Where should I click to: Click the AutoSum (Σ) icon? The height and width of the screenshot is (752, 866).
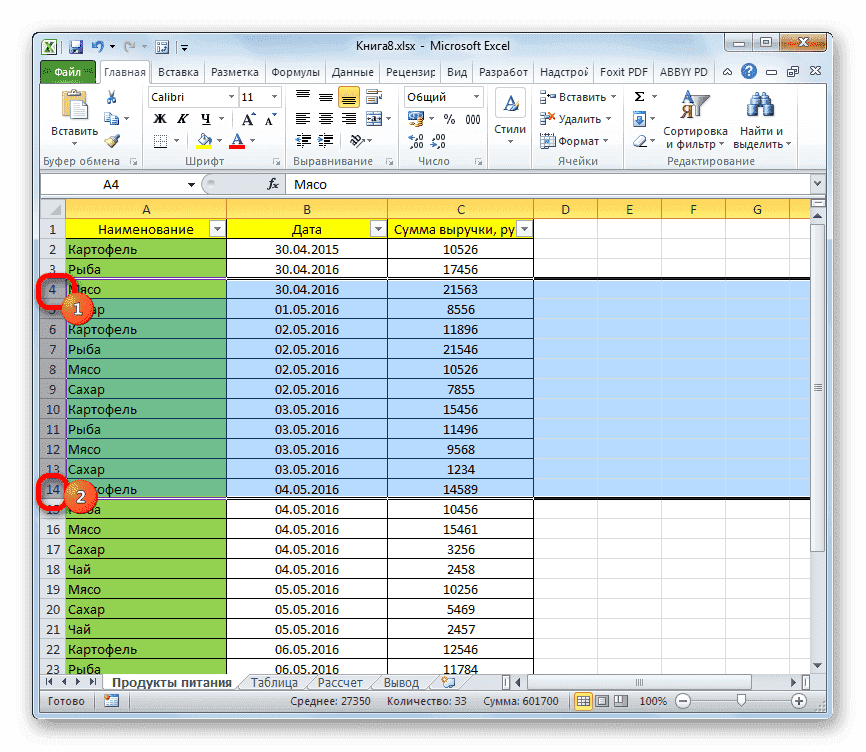click(637, 96)
